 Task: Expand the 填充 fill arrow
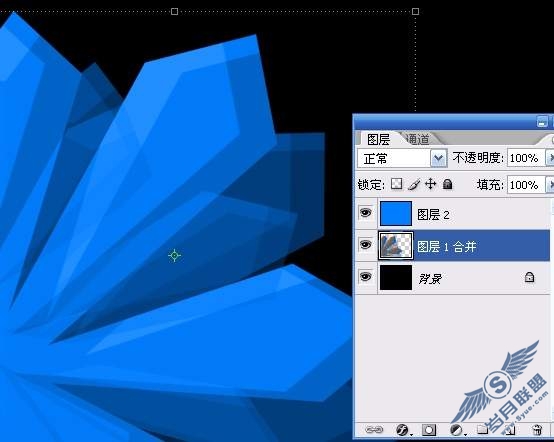pyautogui.click(x=550, y=185)
